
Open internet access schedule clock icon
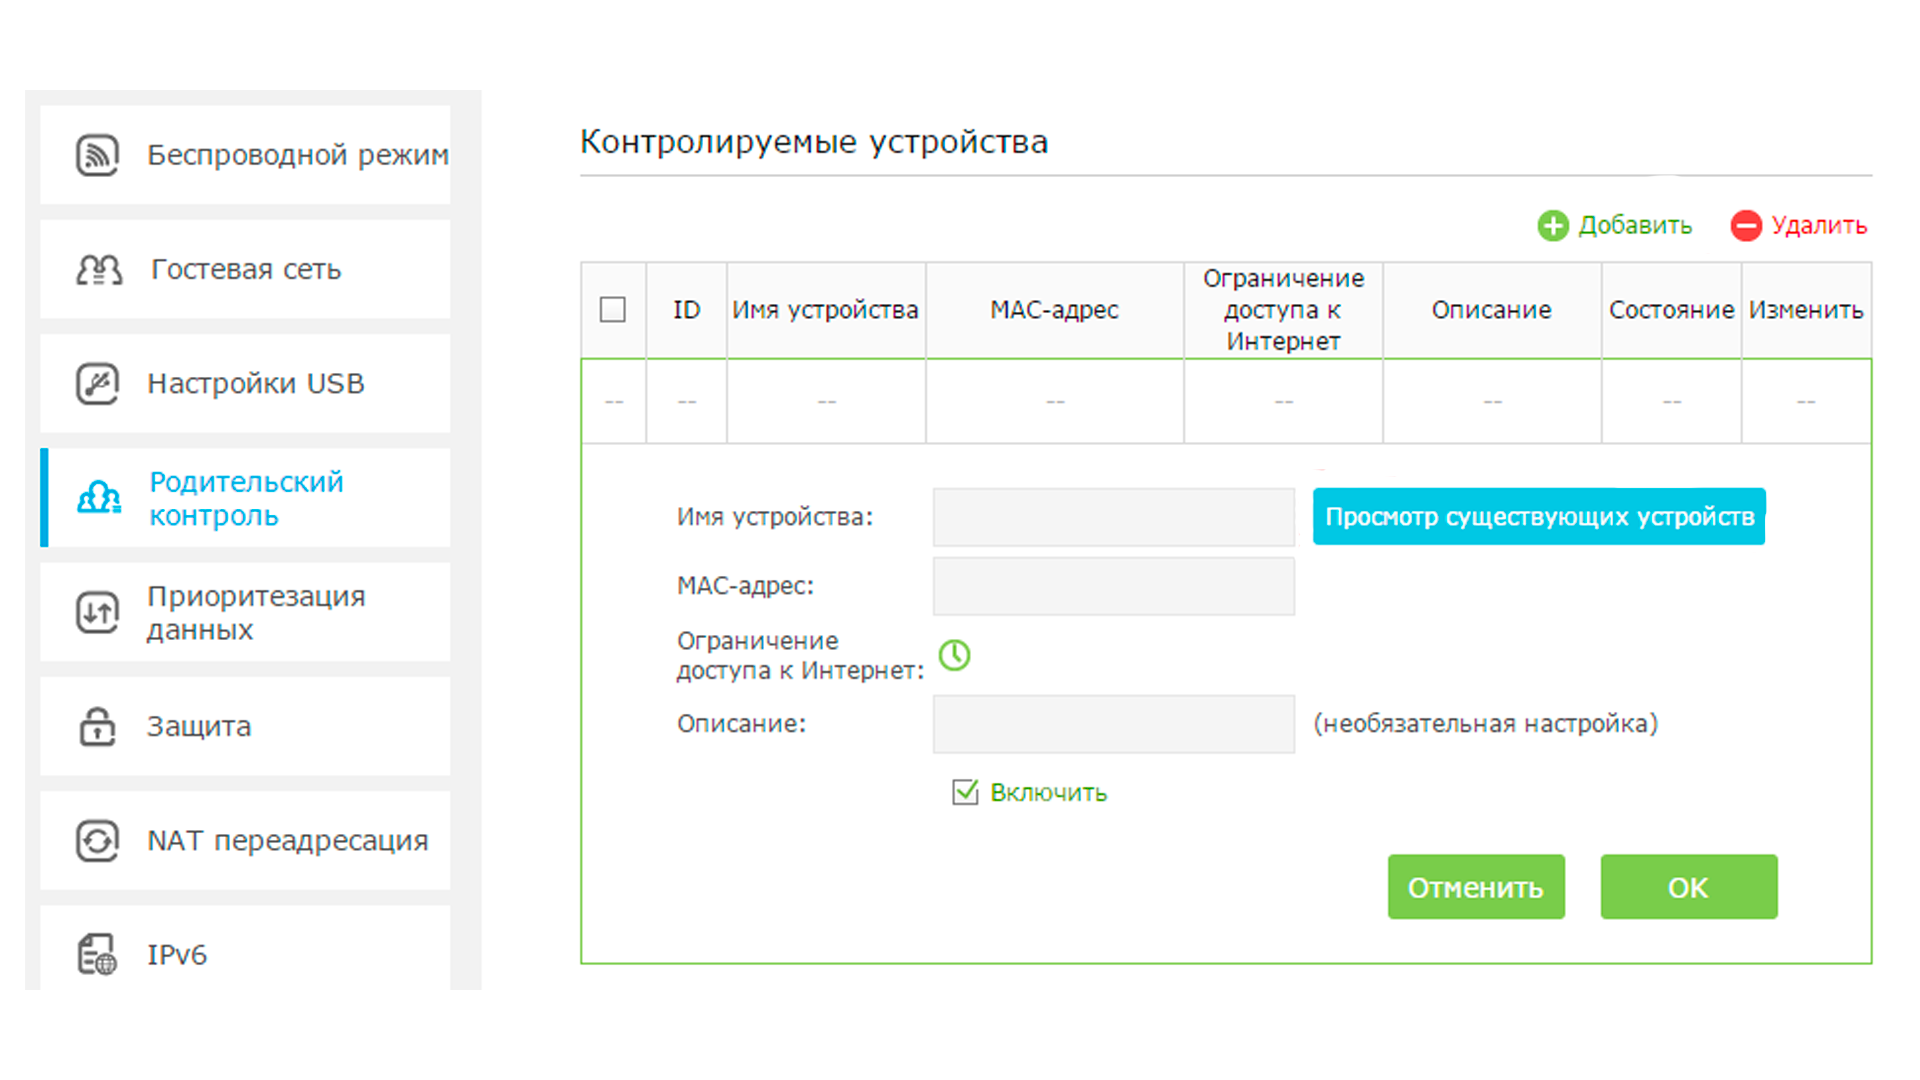[x=954, y=655]
